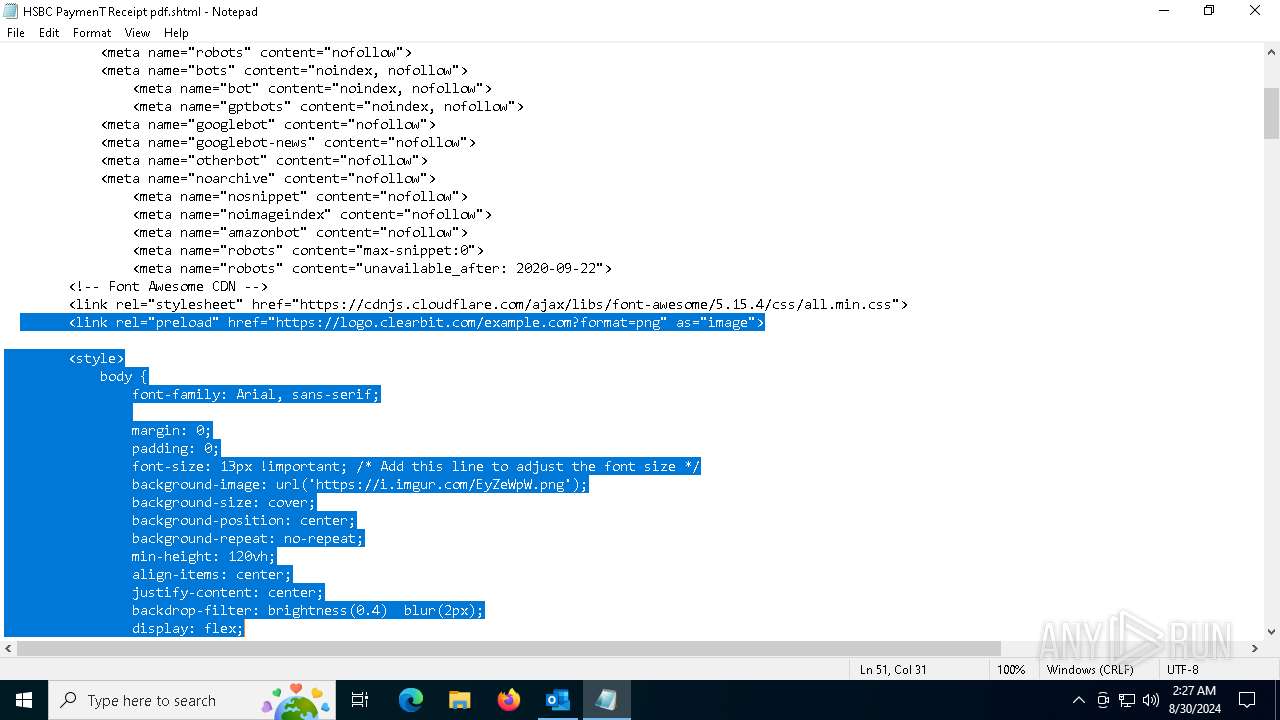Click the '<style>' tag line
Viewport: 1280px width, 720px height.
[96, 359]
